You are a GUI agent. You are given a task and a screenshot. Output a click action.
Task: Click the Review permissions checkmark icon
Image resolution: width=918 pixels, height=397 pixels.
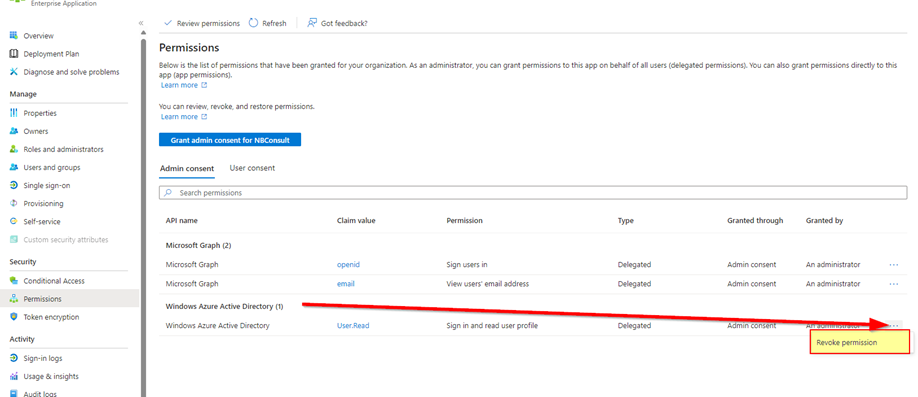pyautogui.click(x=168, y=23)
